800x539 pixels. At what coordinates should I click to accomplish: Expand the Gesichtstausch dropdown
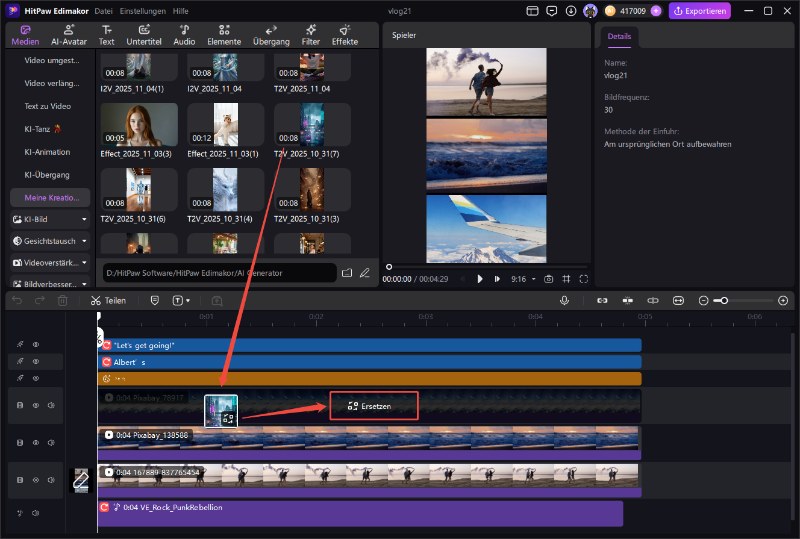click(x=84, y=241)
